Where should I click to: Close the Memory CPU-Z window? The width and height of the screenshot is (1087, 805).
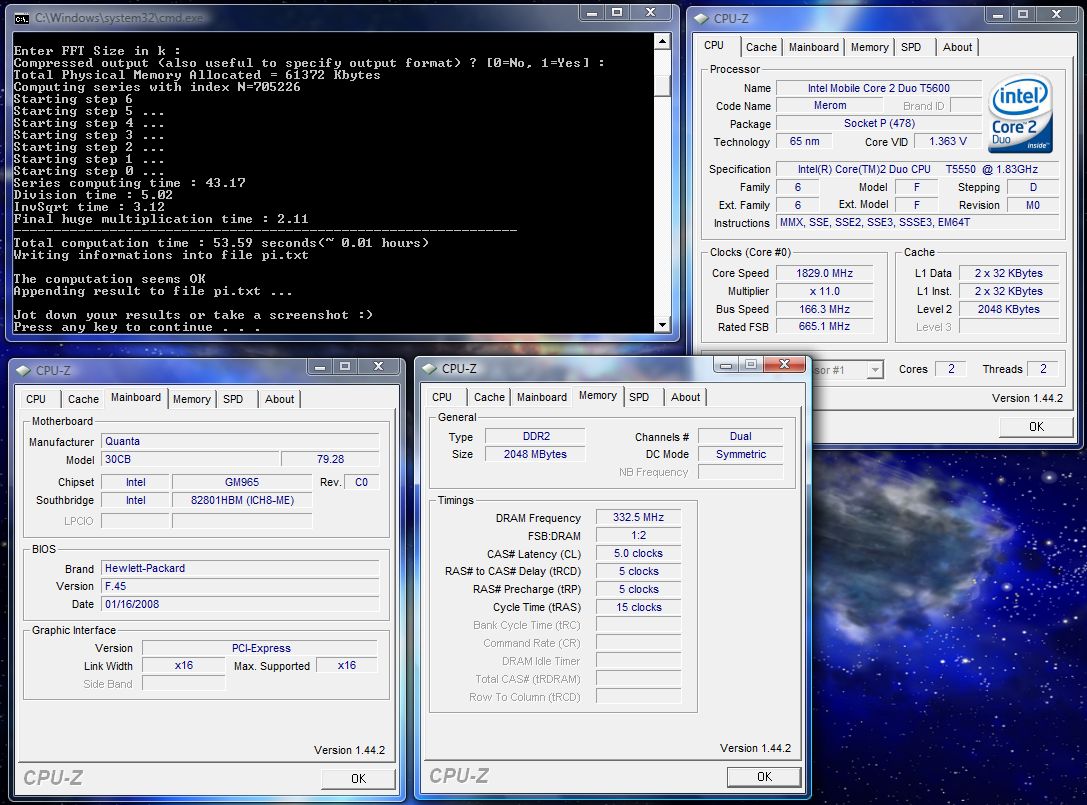click(x=784, y=364)
